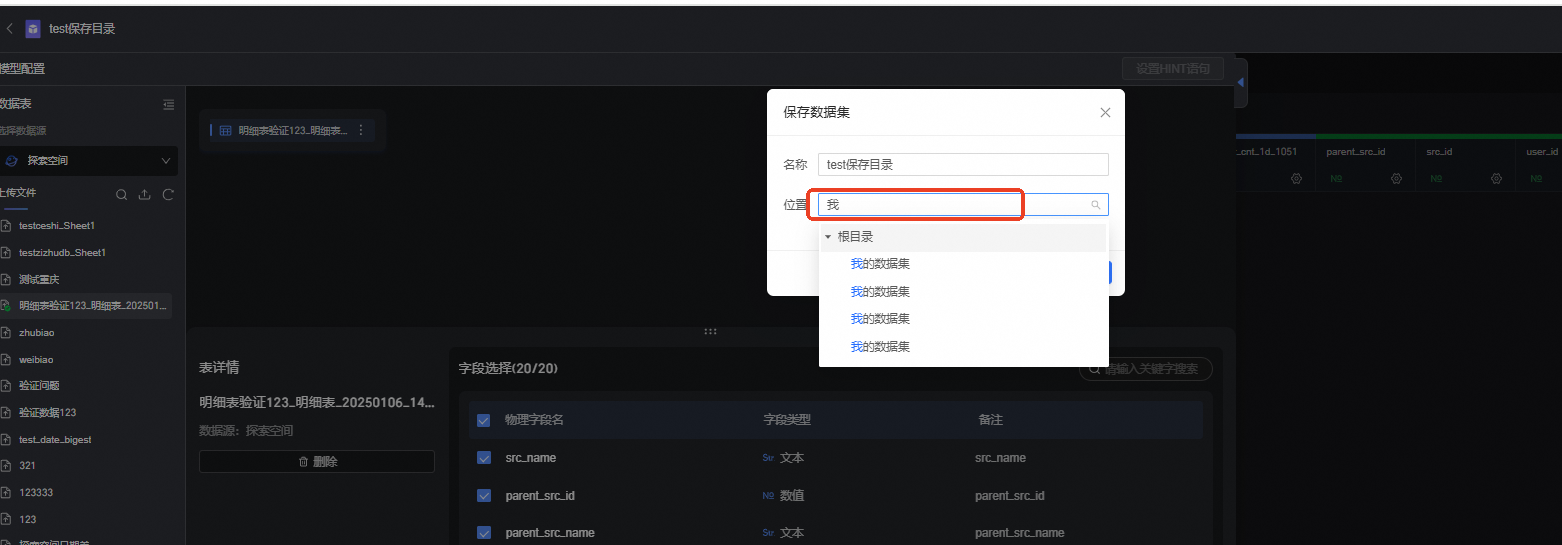
Task: Collapse the 数据表 panel with the indent icon
Action: click(168, 104)
